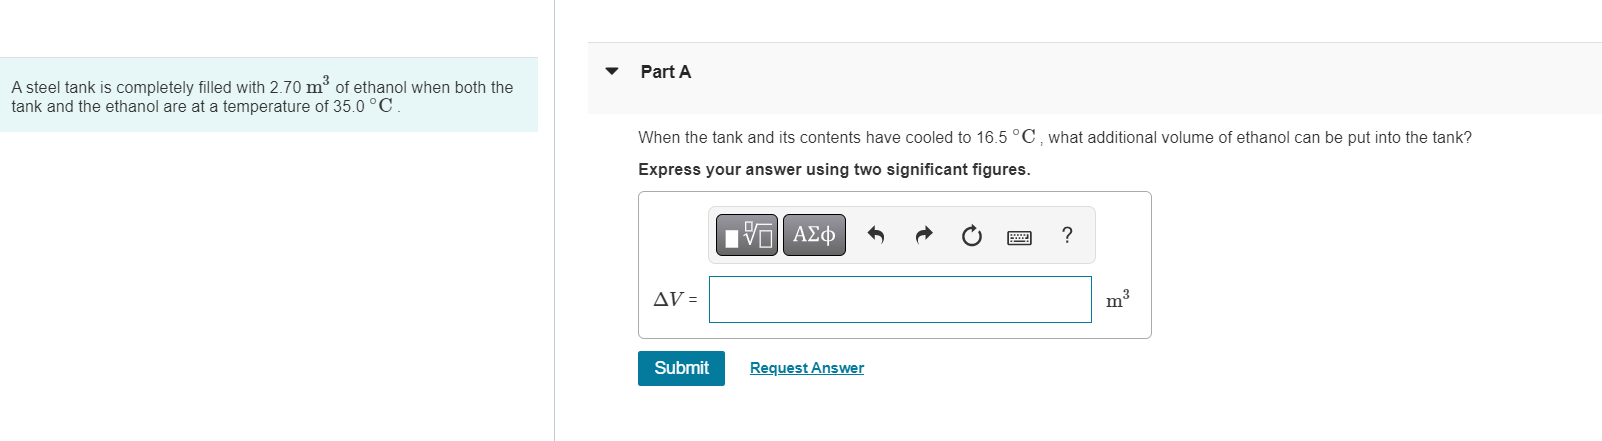Viewport: 1602px width, 441px height.
Task: Select the vertical divider between panes
Action: tap(554, 220)
